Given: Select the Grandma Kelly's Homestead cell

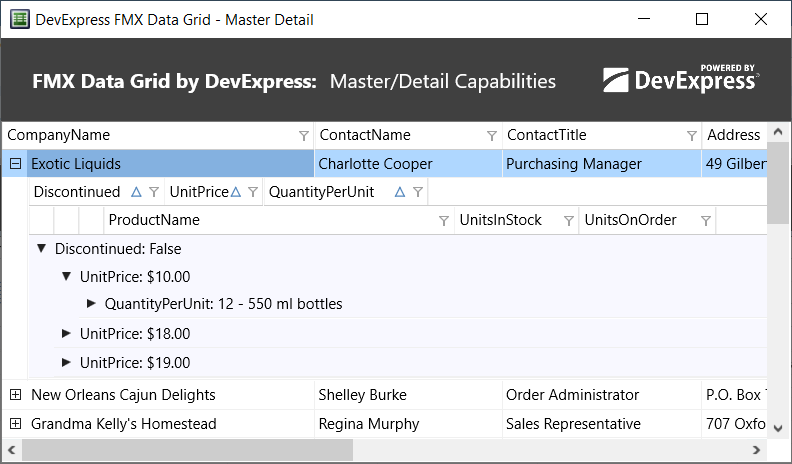Looking at the screenshot, I should click(170, 424).
